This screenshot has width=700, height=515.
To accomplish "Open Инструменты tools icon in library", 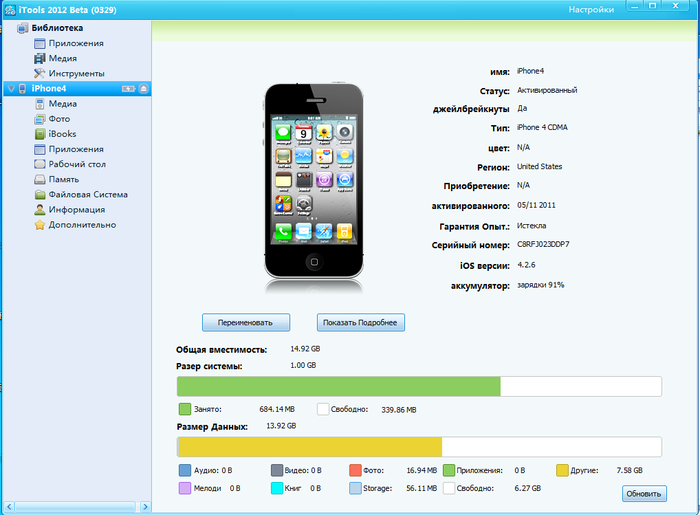I will (40, 73).
